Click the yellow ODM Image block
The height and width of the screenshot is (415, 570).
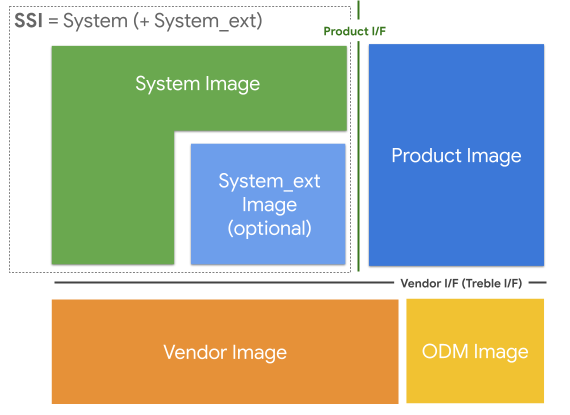(475, 351)
